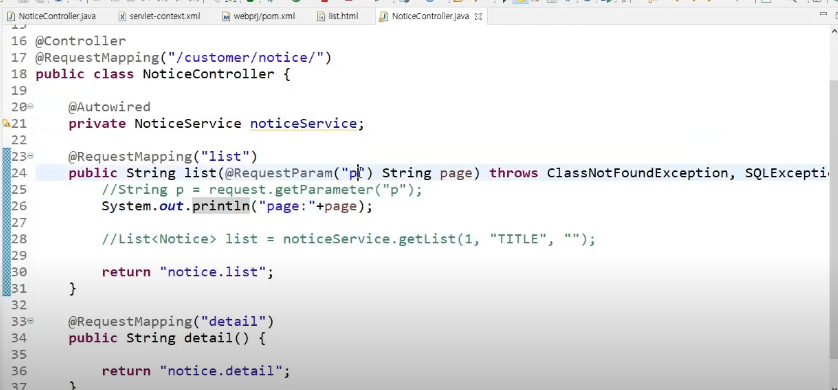
Task: Click the @RequestParam annotation on line 24
Action: coord(278,173)
